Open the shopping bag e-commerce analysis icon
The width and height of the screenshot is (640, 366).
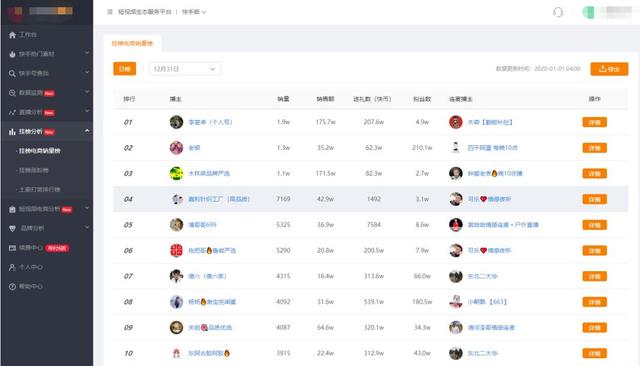[12, 209]
